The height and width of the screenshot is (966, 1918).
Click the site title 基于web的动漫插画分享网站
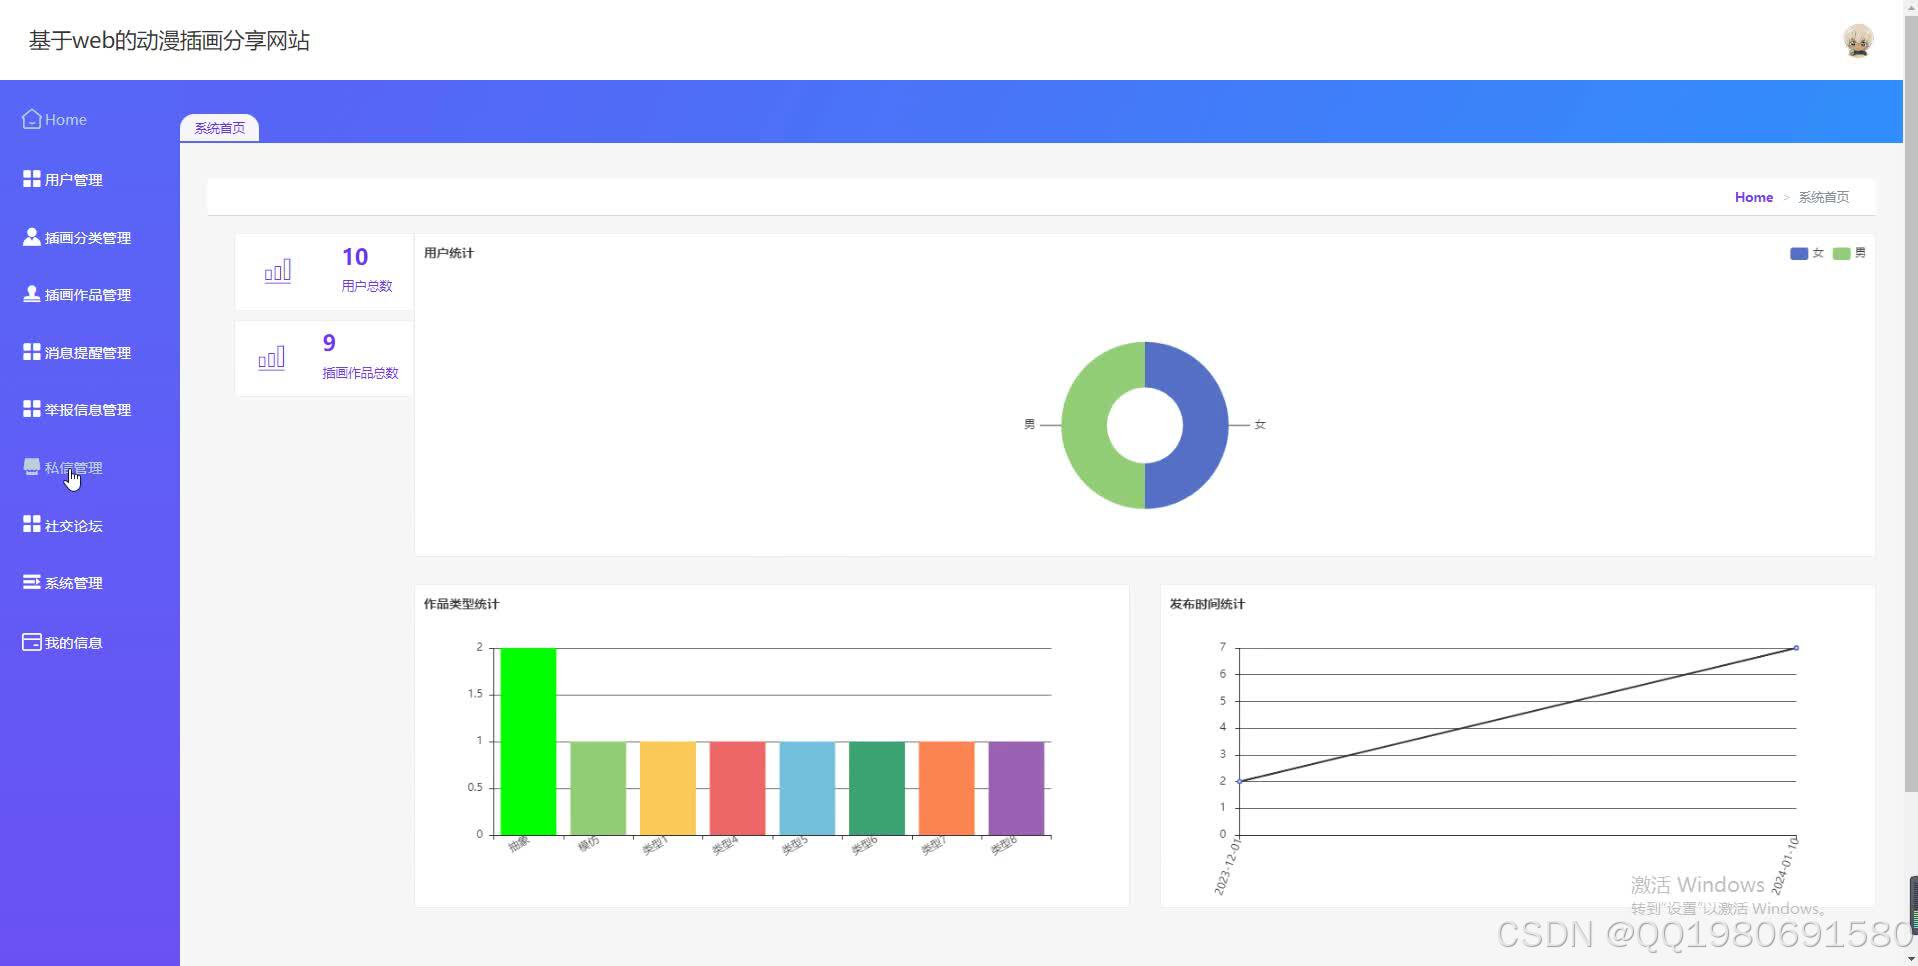click(169, 41)
